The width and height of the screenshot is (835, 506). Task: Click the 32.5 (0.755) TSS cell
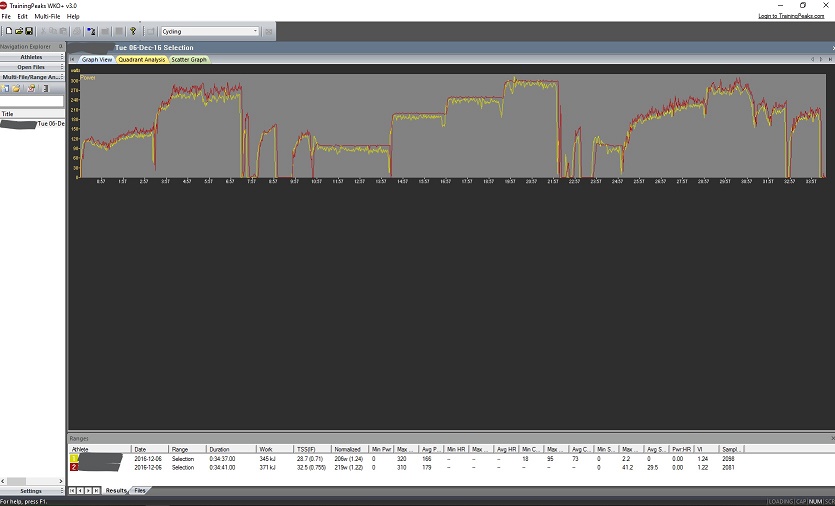tap(312, 468)
